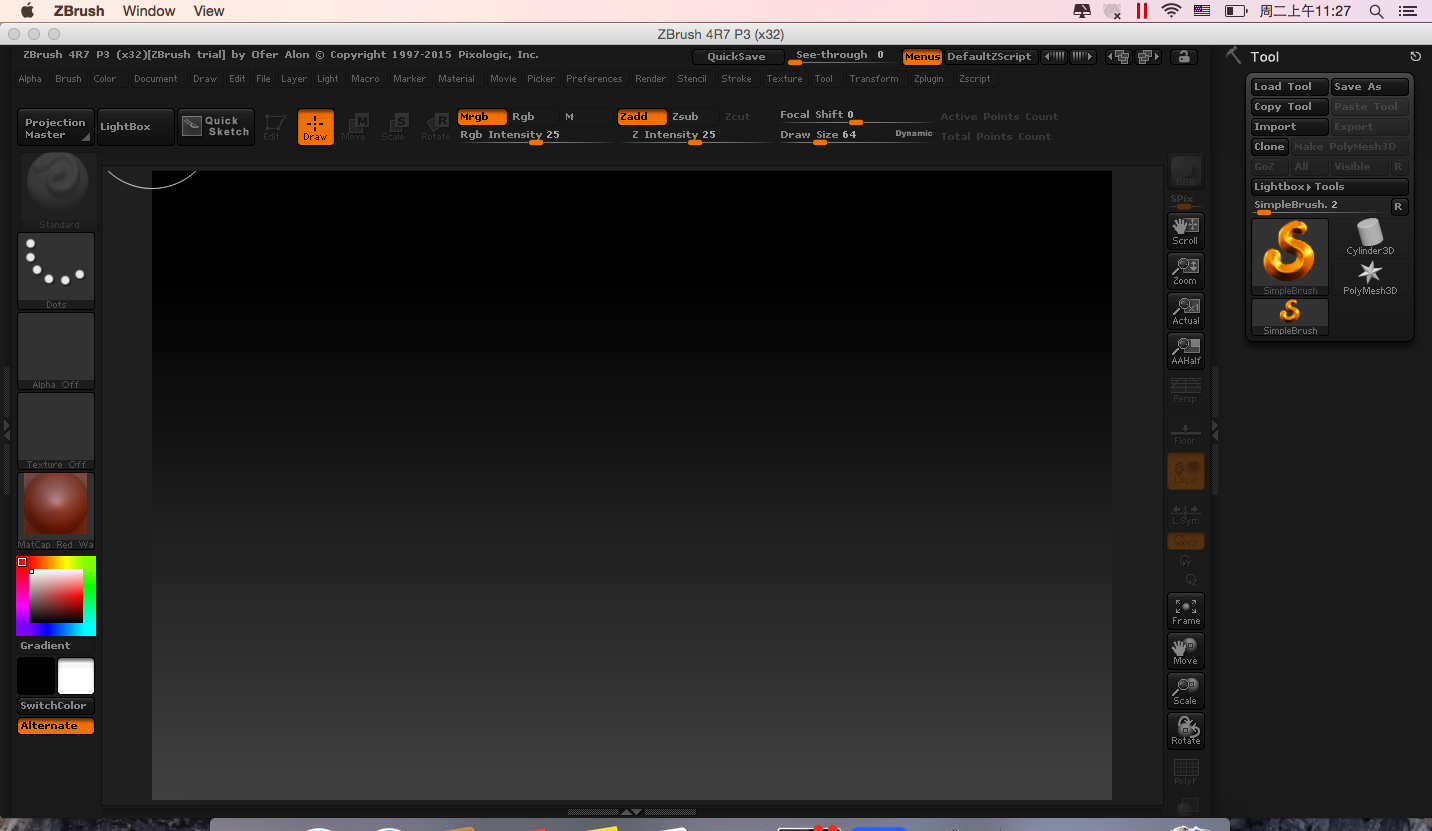Open macOS Notification Center icon
Screen dimensions: 1432x831
[1410, 11]
